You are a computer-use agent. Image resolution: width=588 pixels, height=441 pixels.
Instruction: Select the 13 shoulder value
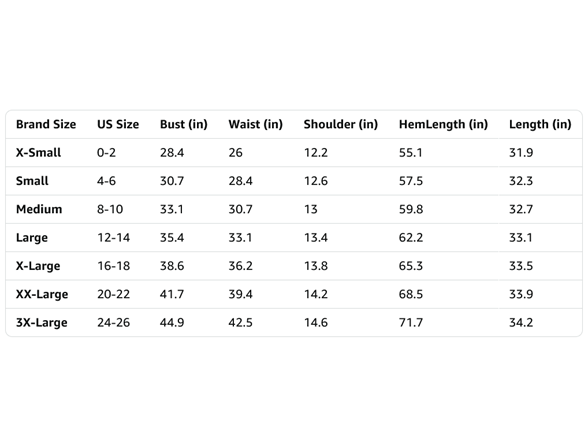coord(310,209)
